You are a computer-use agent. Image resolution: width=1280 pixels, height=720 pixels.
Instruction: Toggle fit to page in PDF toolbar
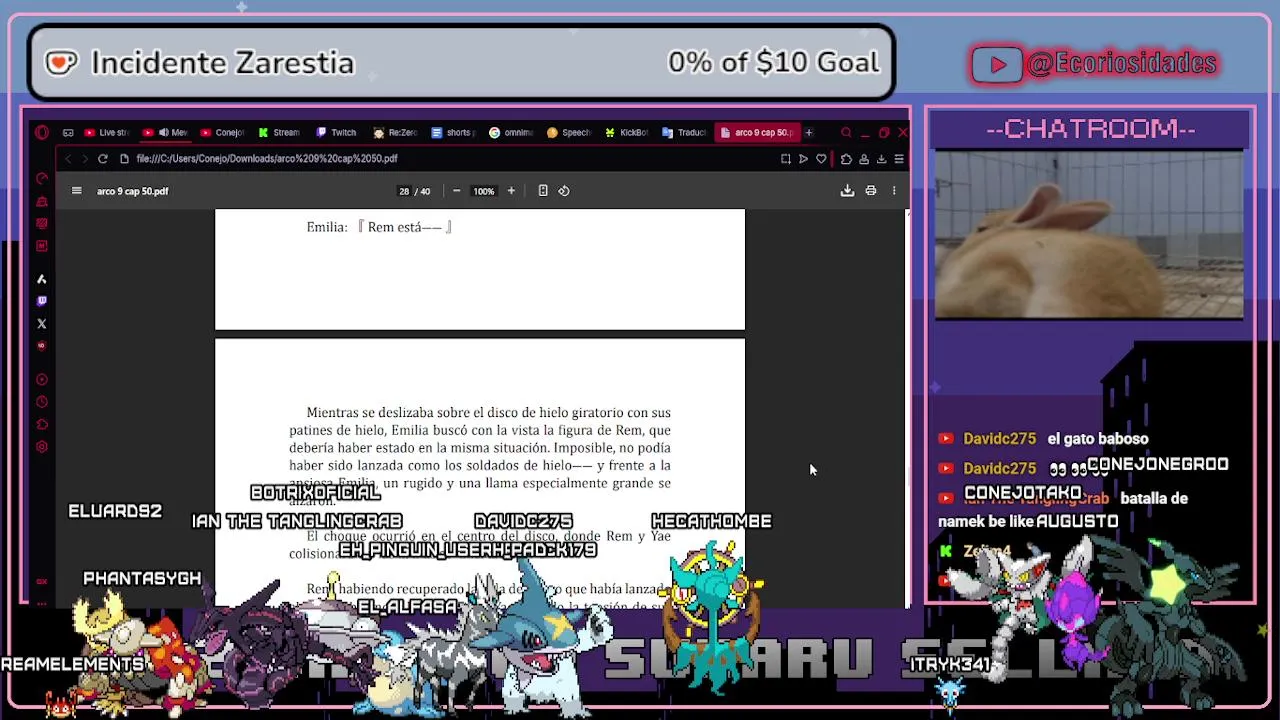tap(543, 191)
